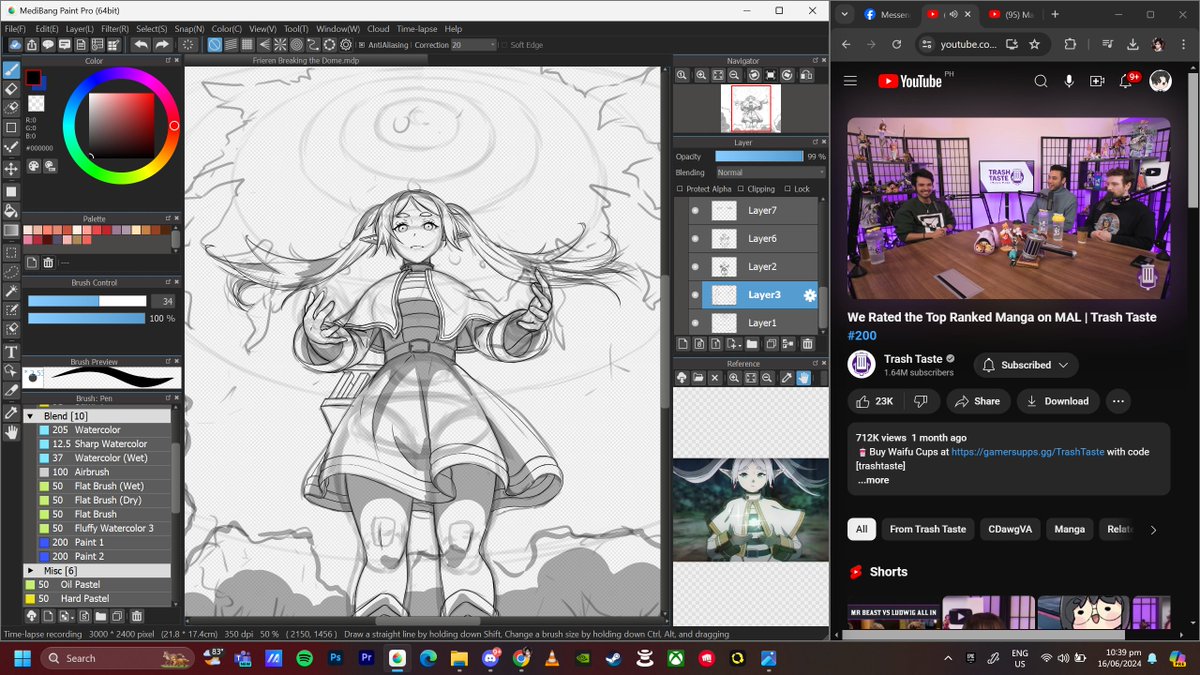
Task: Open a reference image with folder icon
Action: pos(698,378)
